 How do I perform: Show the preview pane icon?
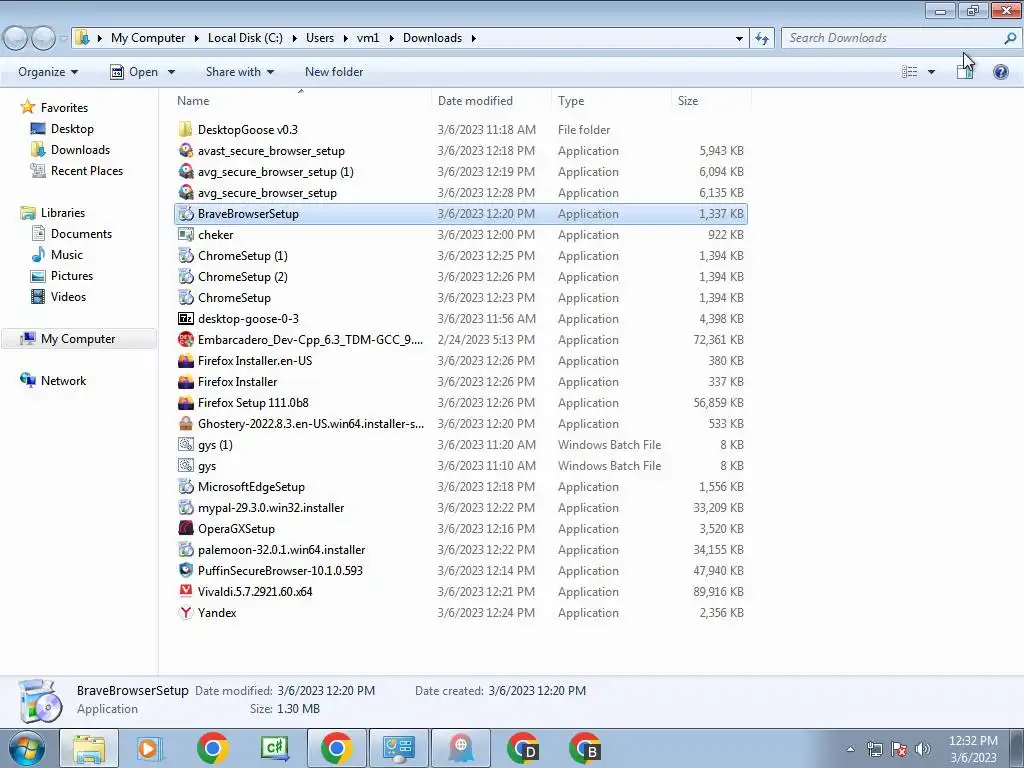tap(965, 72)
